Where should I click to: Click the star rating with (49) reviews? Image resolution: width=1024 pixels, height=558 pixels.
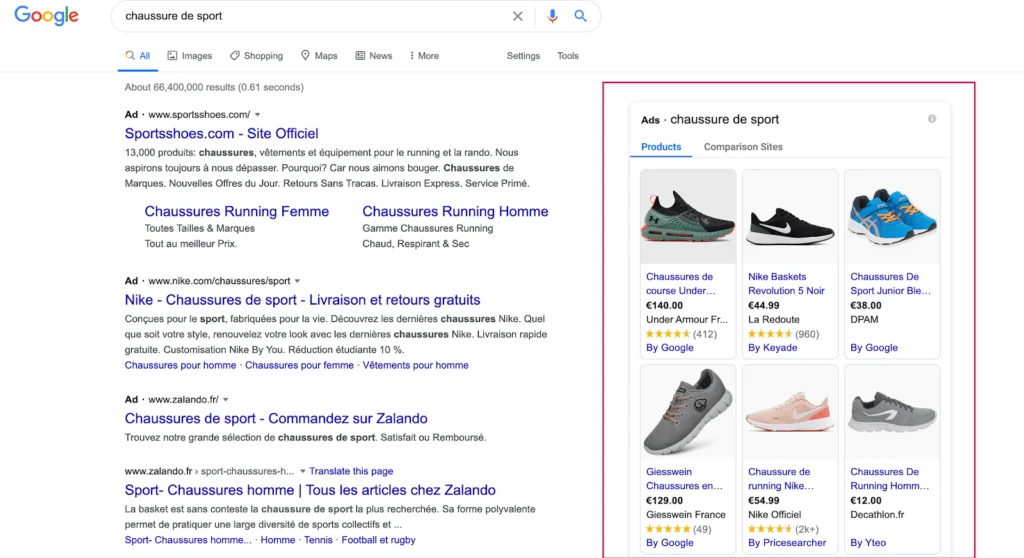(679, 529)
